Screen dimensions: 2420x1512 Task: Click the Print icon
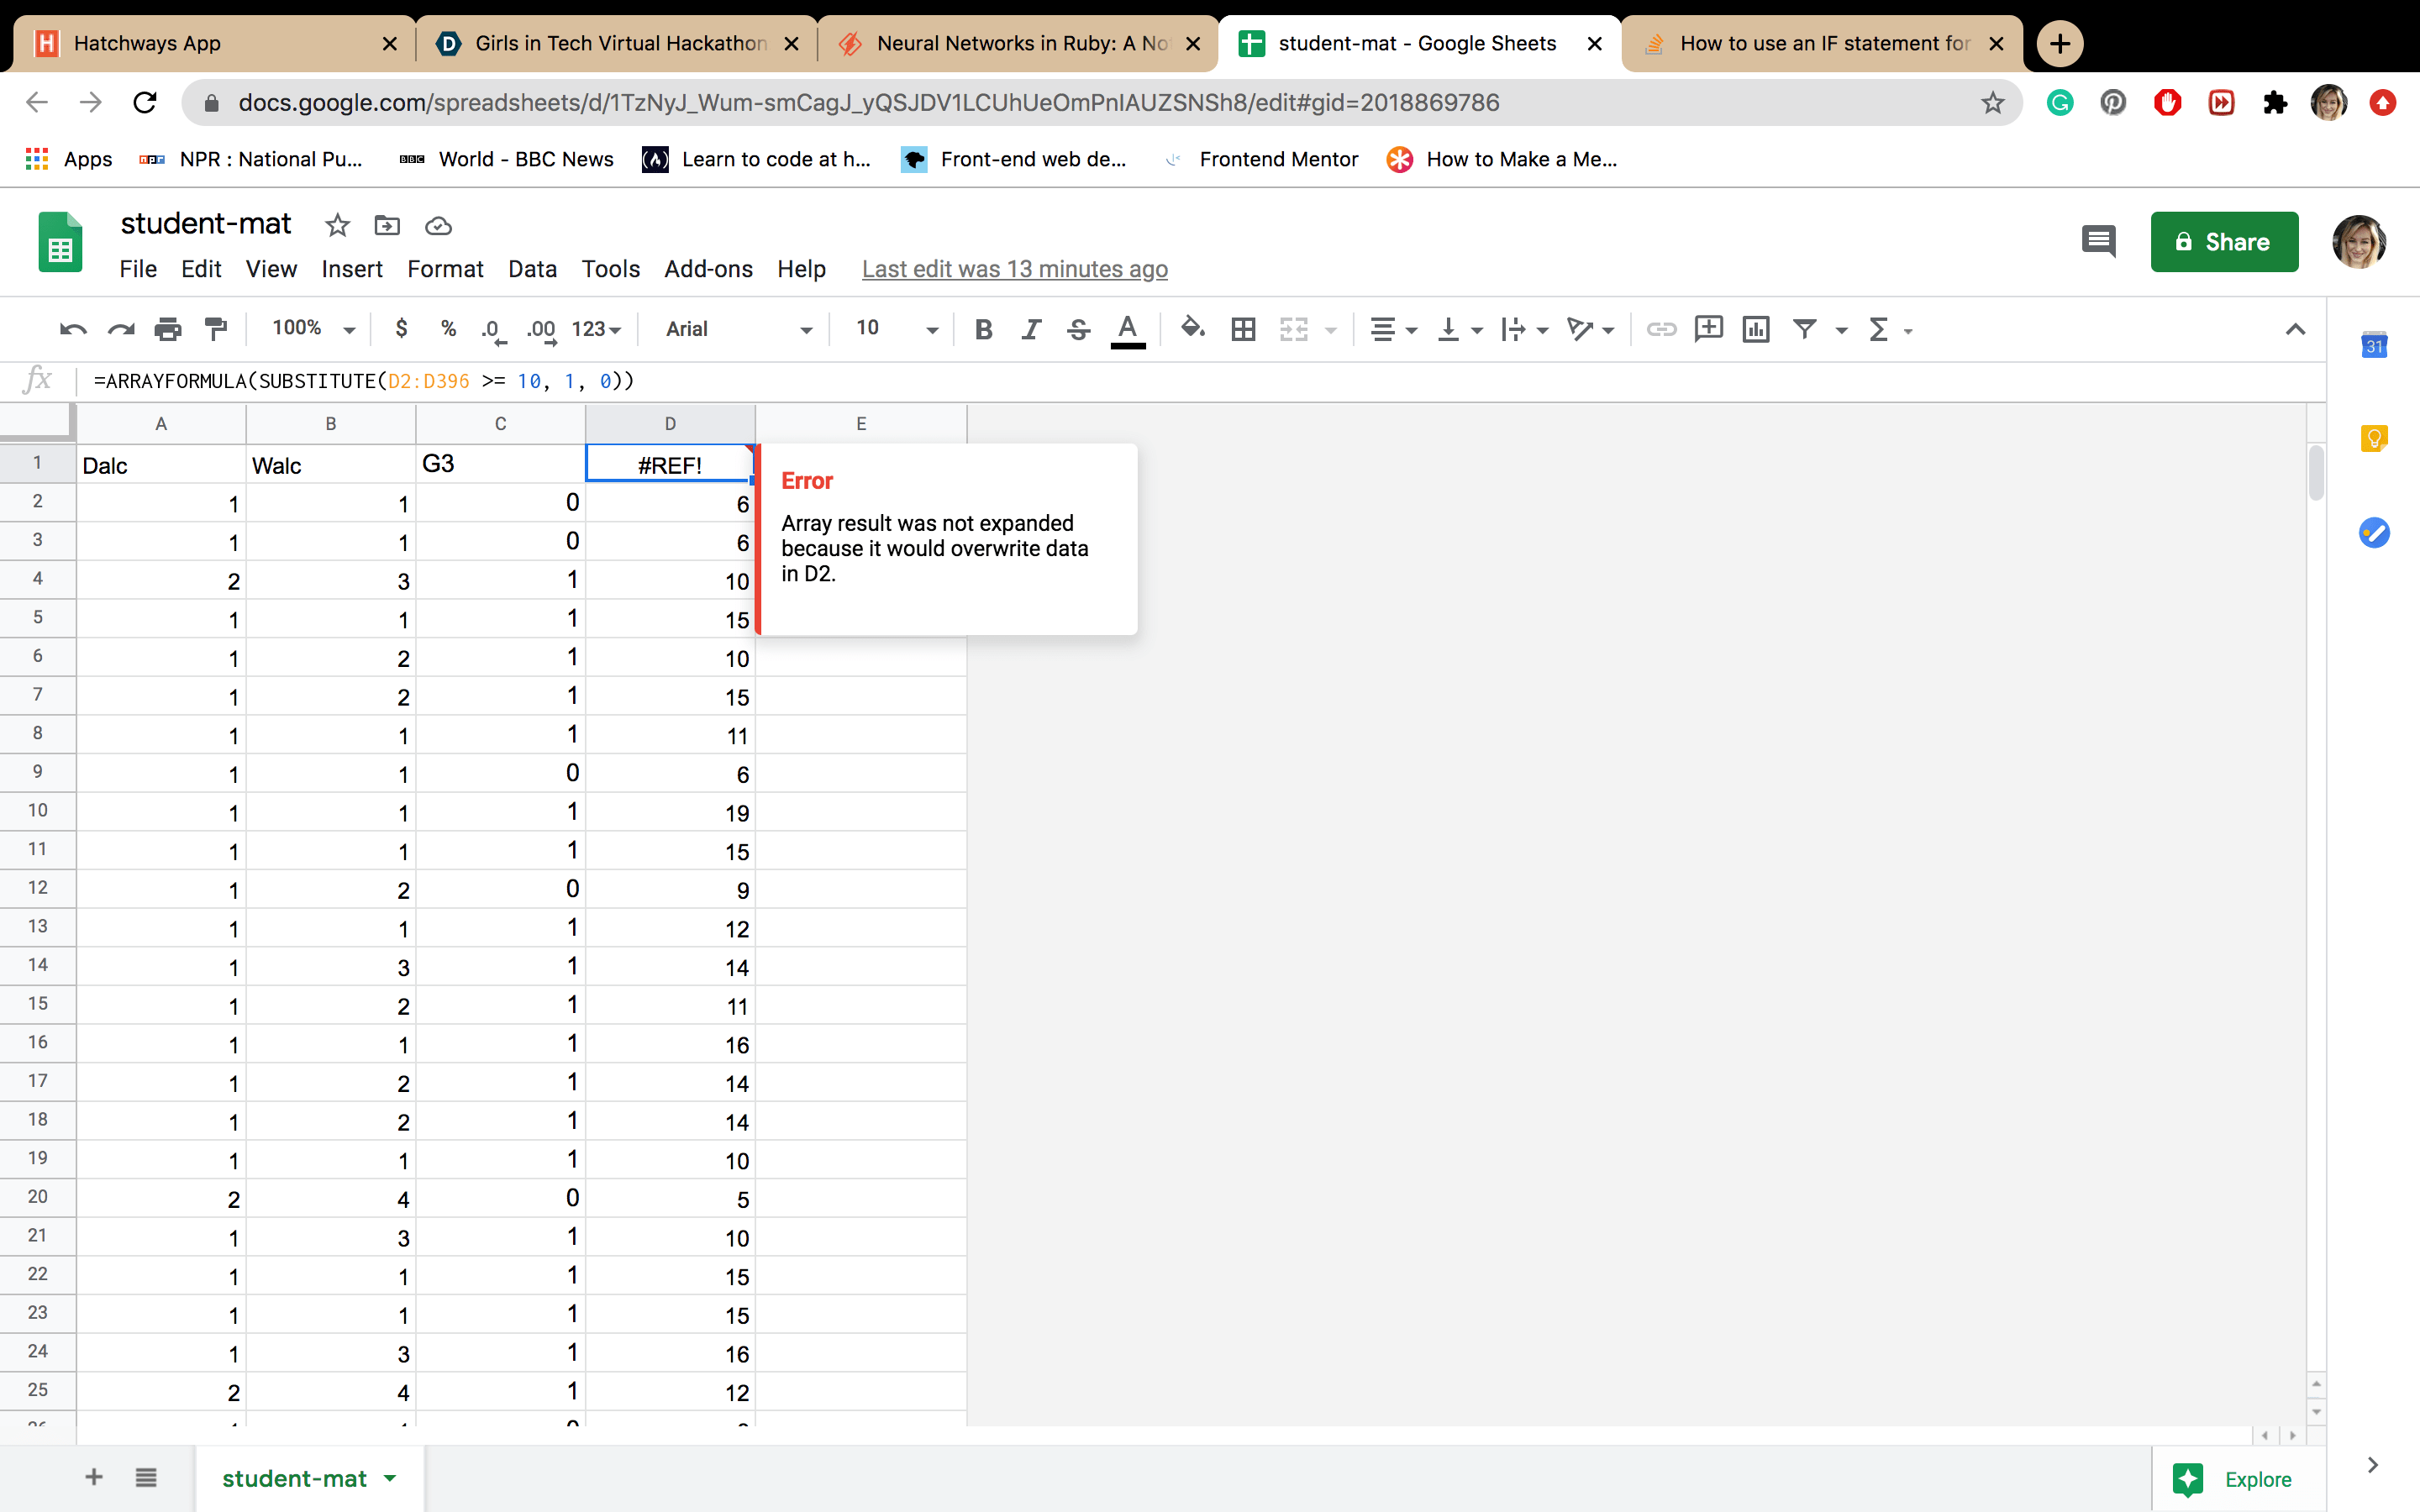tap(168, 329)
